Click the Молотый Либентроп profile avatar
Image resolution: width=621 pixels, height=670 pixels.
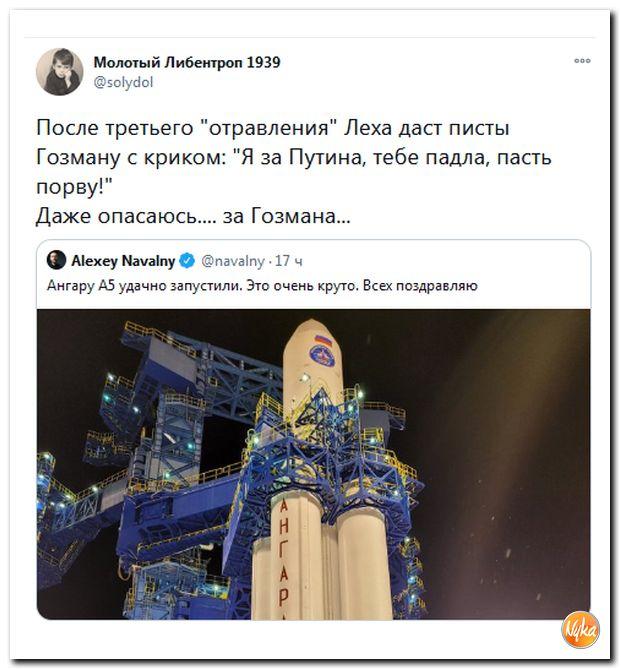[x=59, y=71]
